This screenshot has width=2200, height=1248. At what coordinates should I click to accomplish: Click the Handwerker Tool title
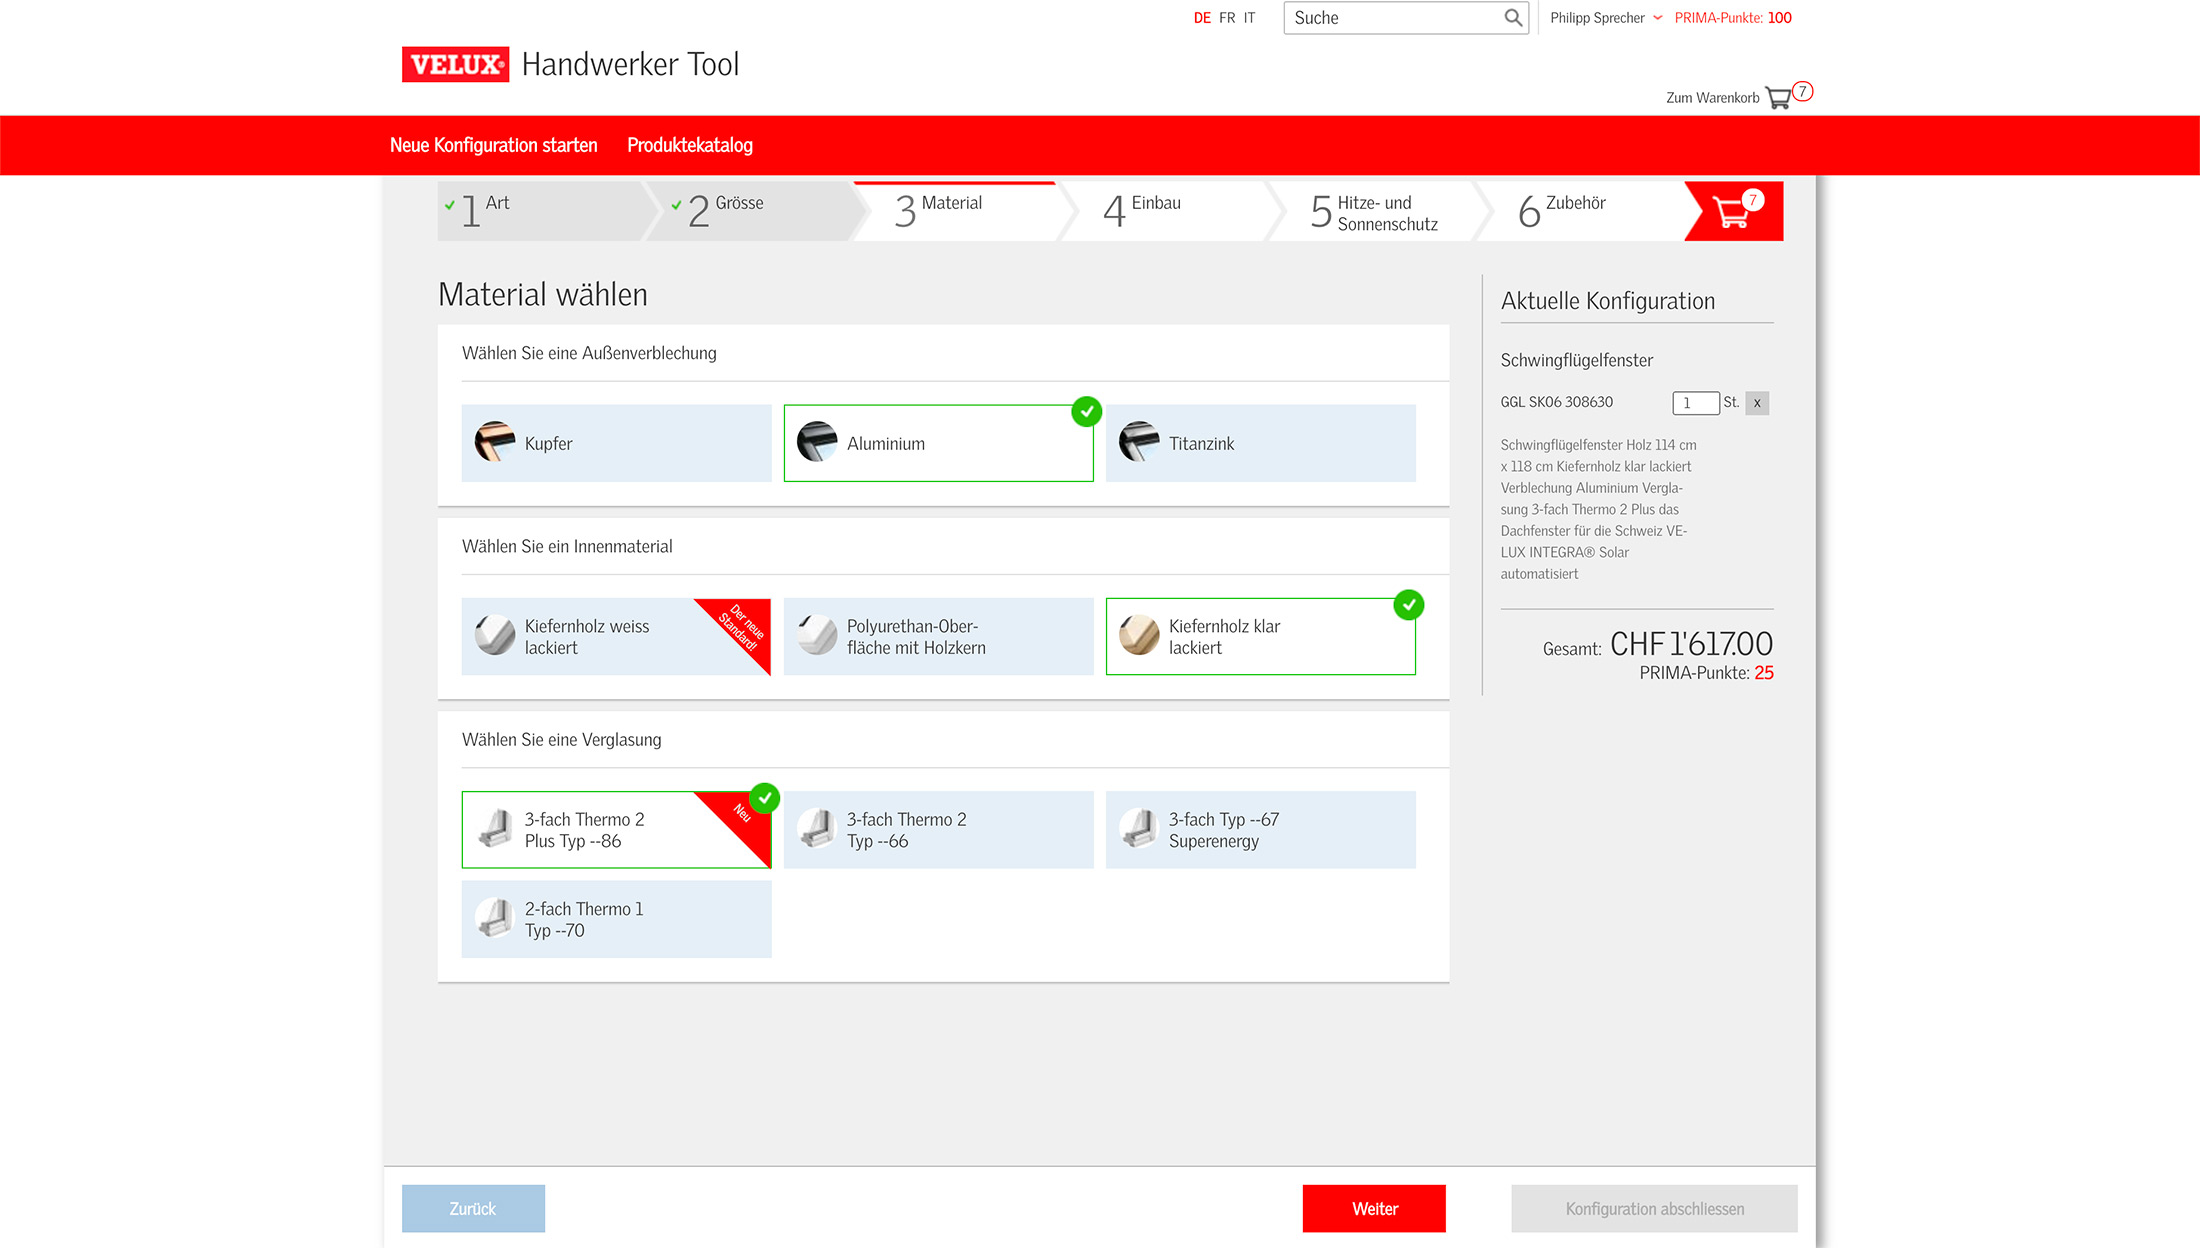(x=630, y=64)
